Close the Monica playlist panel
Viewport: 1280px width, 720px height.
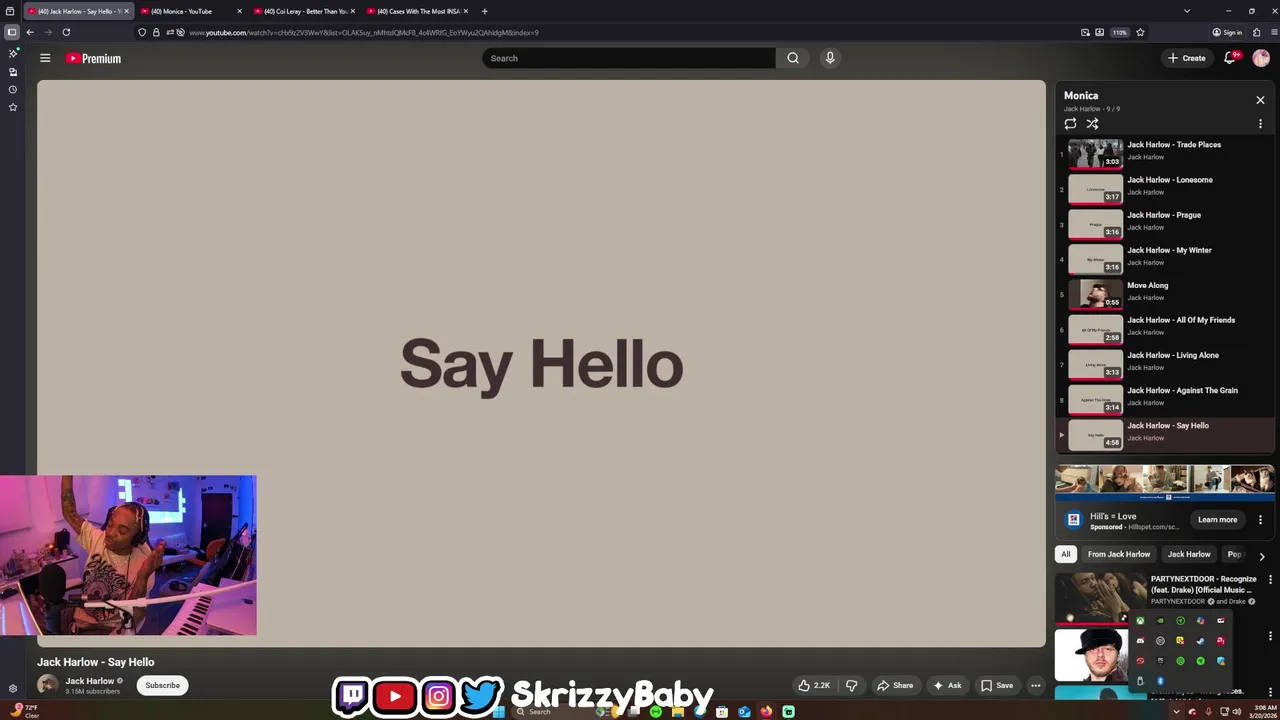coord(1260,100)
